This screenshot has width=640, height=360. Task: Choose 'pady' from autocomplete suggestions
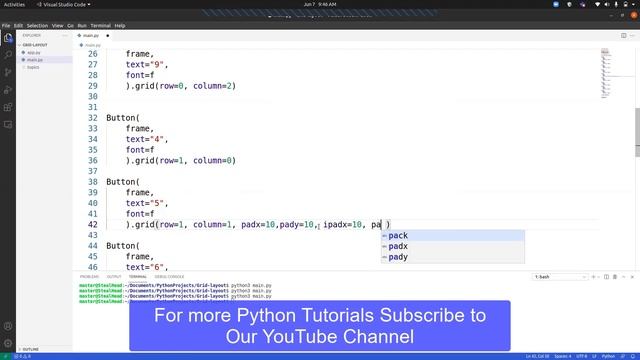pyautogui.click(x=453, y=257)
